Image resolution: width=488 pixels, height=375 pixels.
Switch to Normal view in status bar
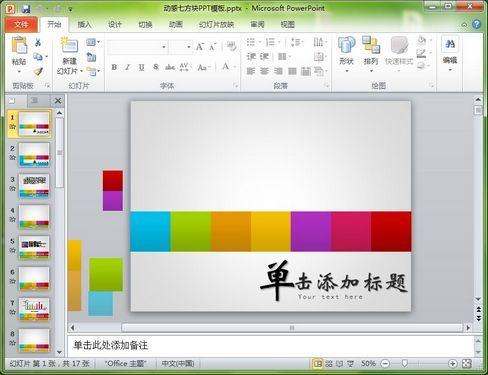[x=318, y=364]
